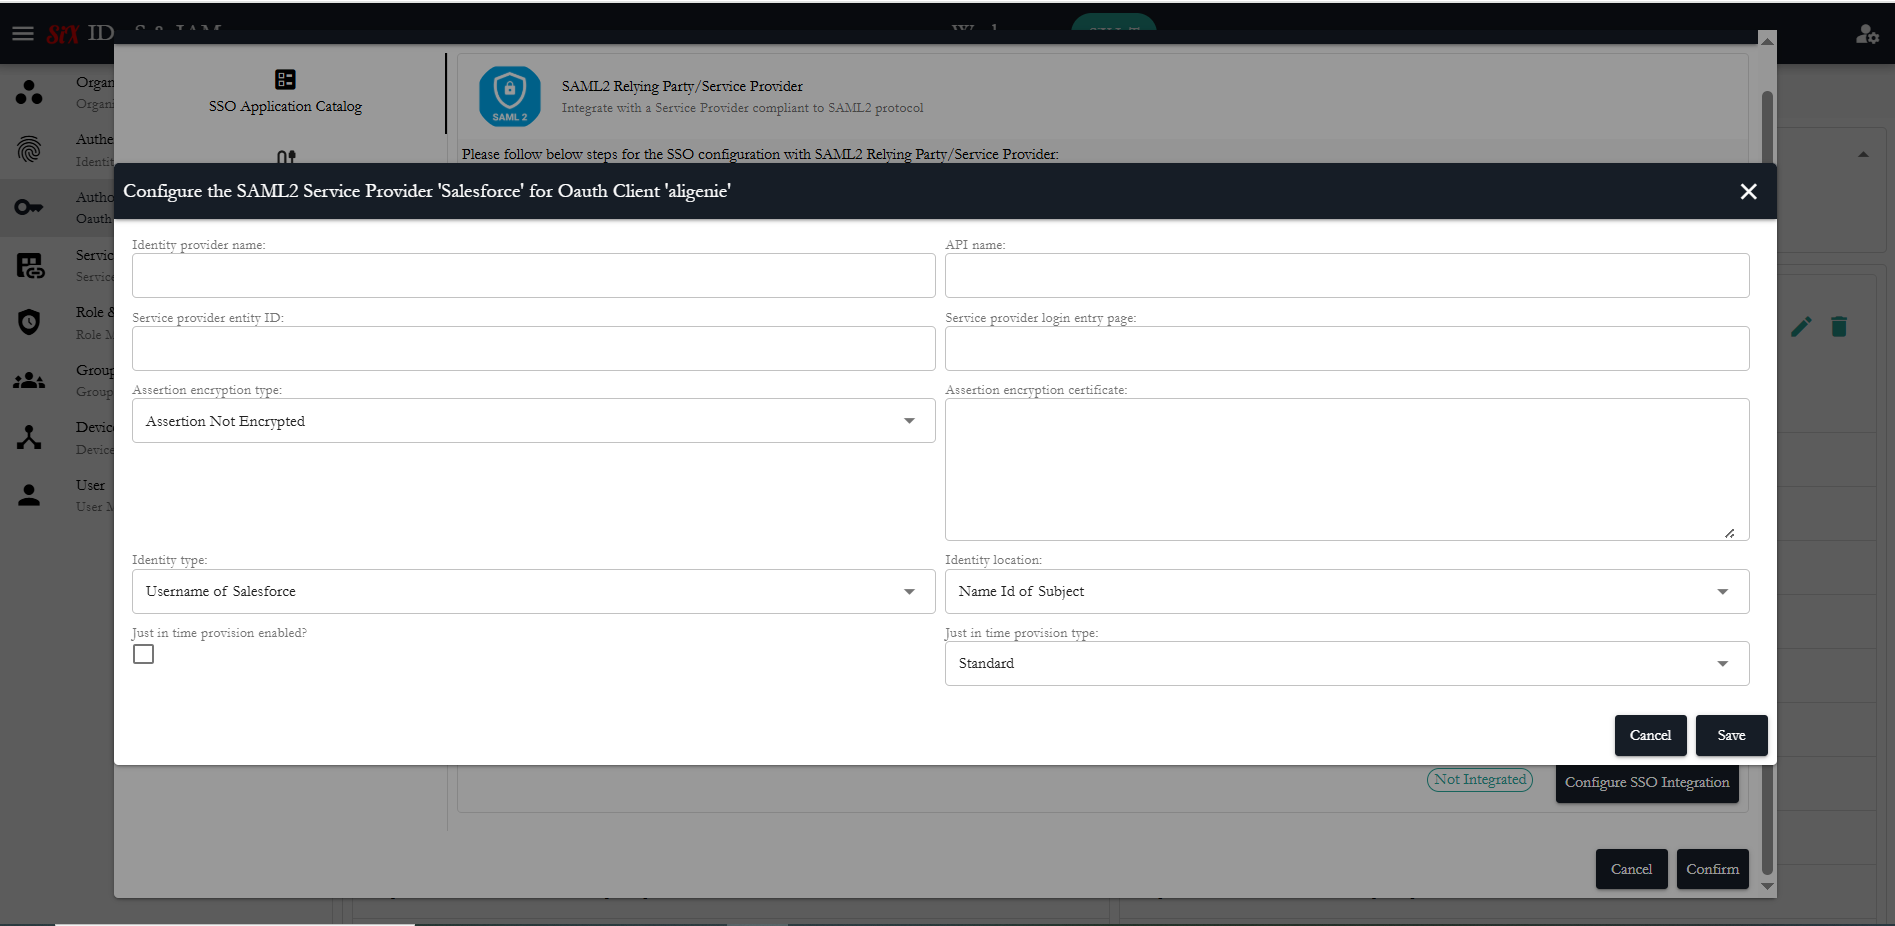This screenshot has height=926, width=1895.
Task: Click the SAML 2 shield logo
Action: point(510,96)
